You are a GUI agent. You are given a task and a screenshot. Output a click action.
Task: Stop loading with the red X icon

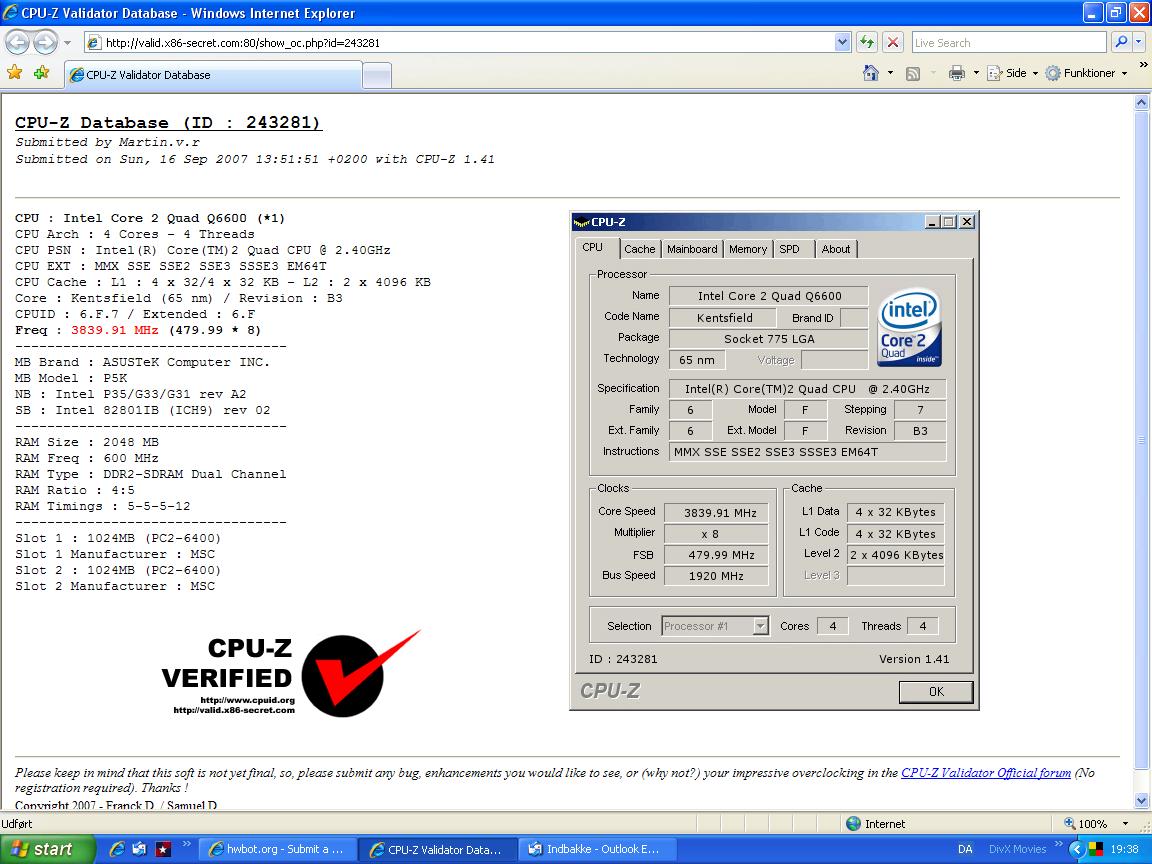click(893, 43)
